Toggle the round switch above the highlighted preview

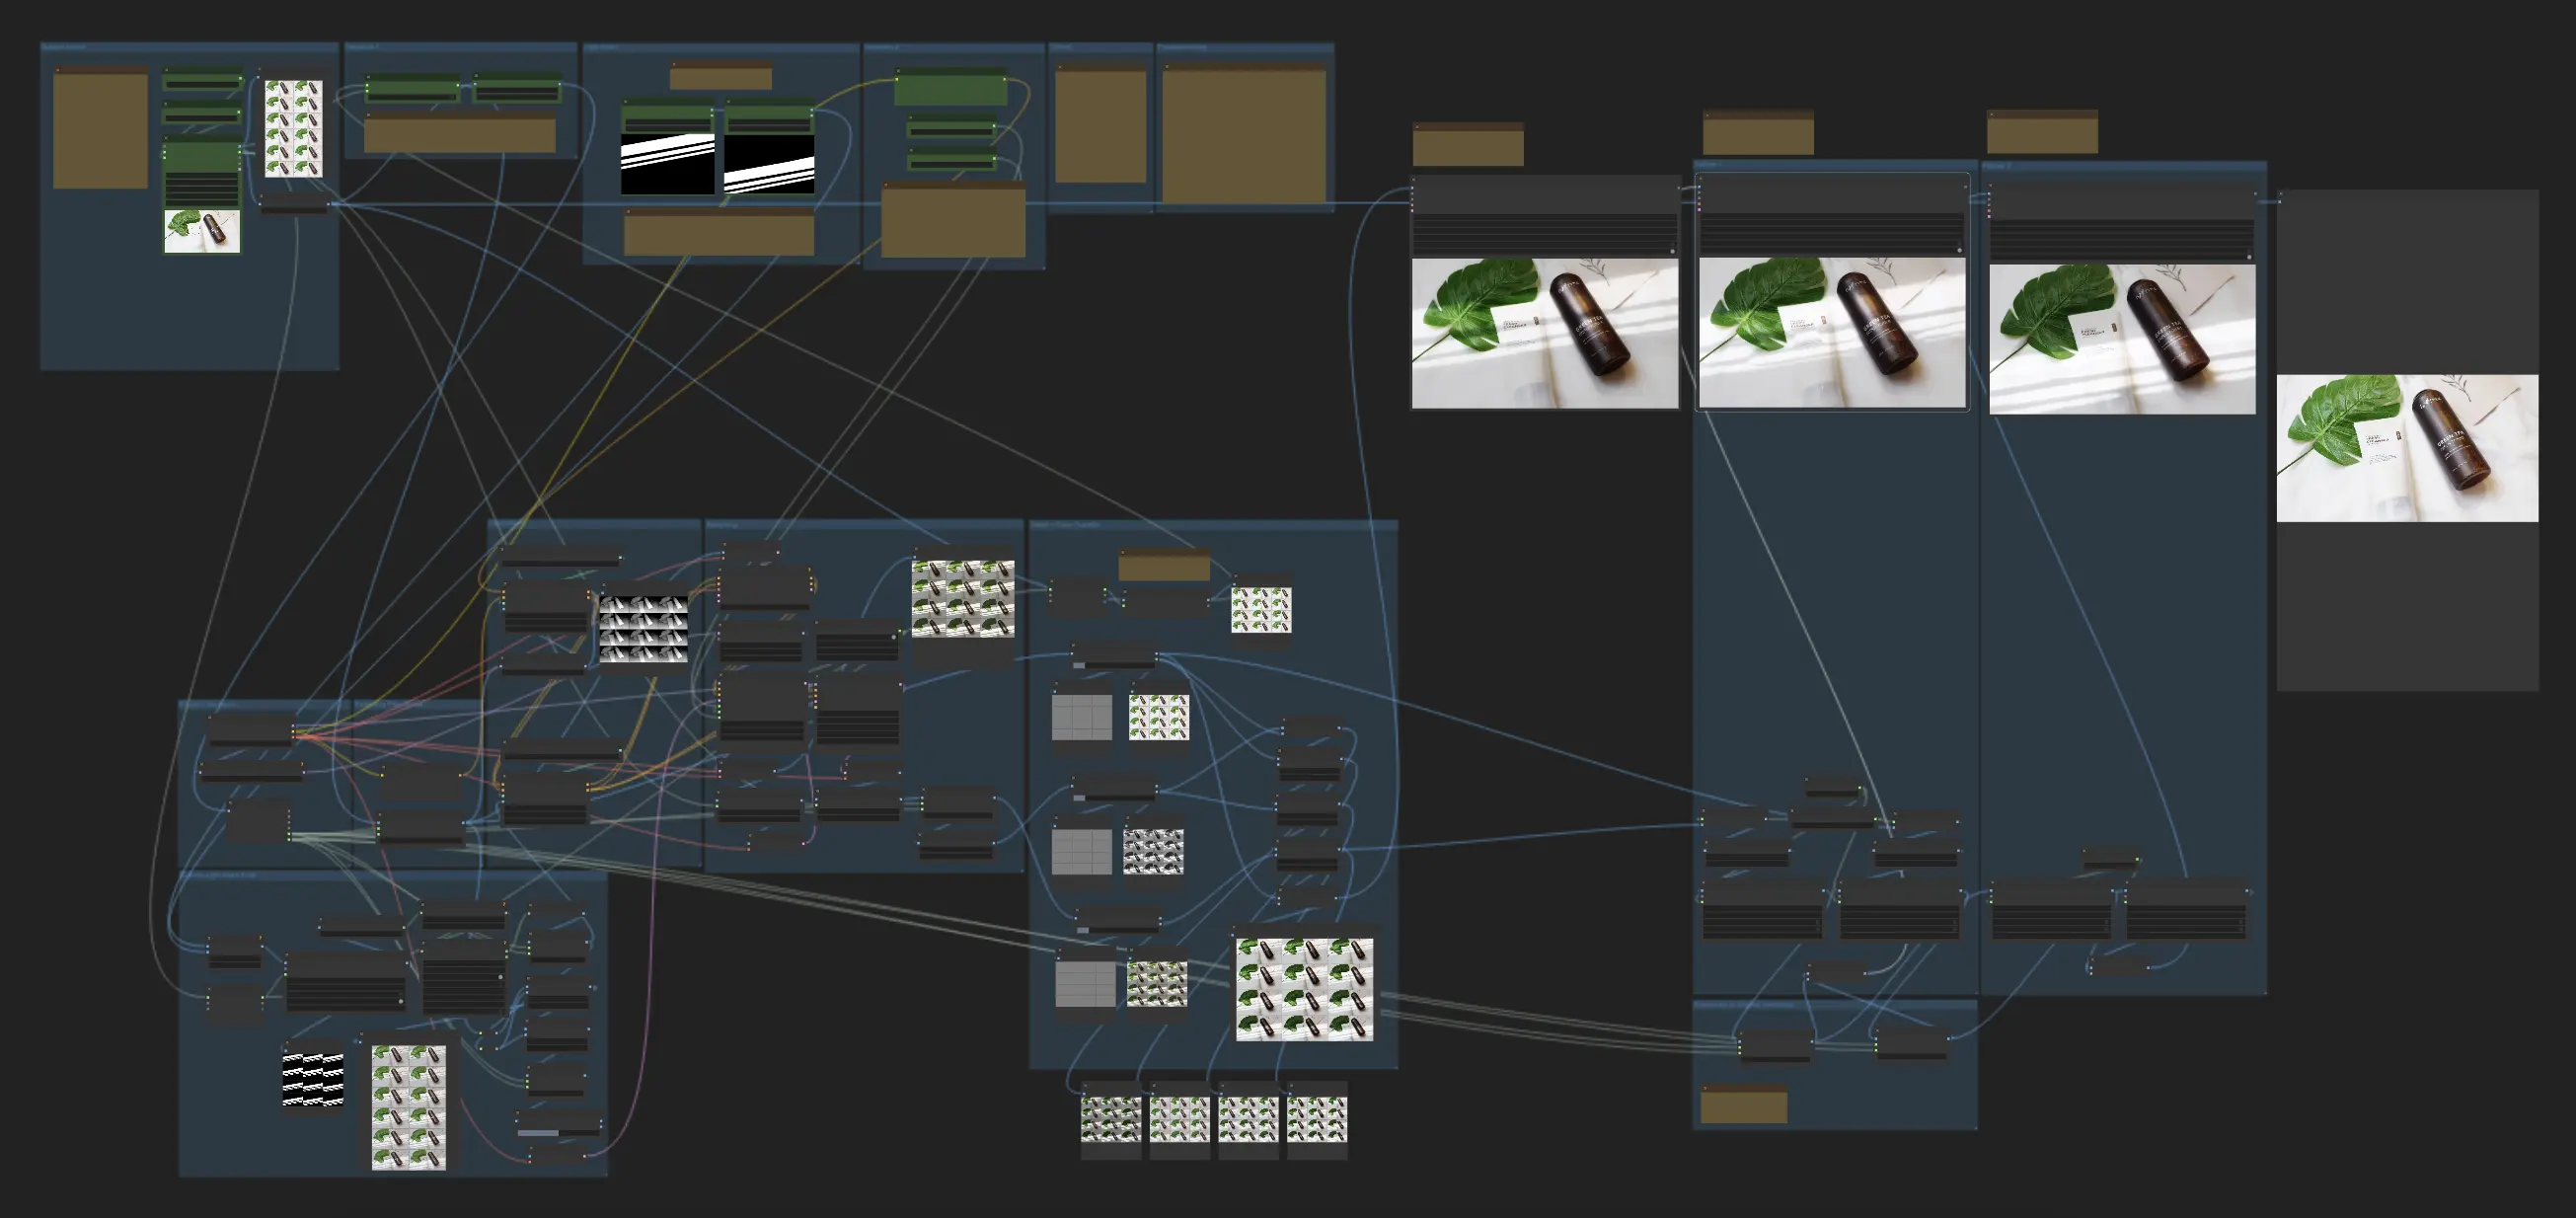(1959, 250)
